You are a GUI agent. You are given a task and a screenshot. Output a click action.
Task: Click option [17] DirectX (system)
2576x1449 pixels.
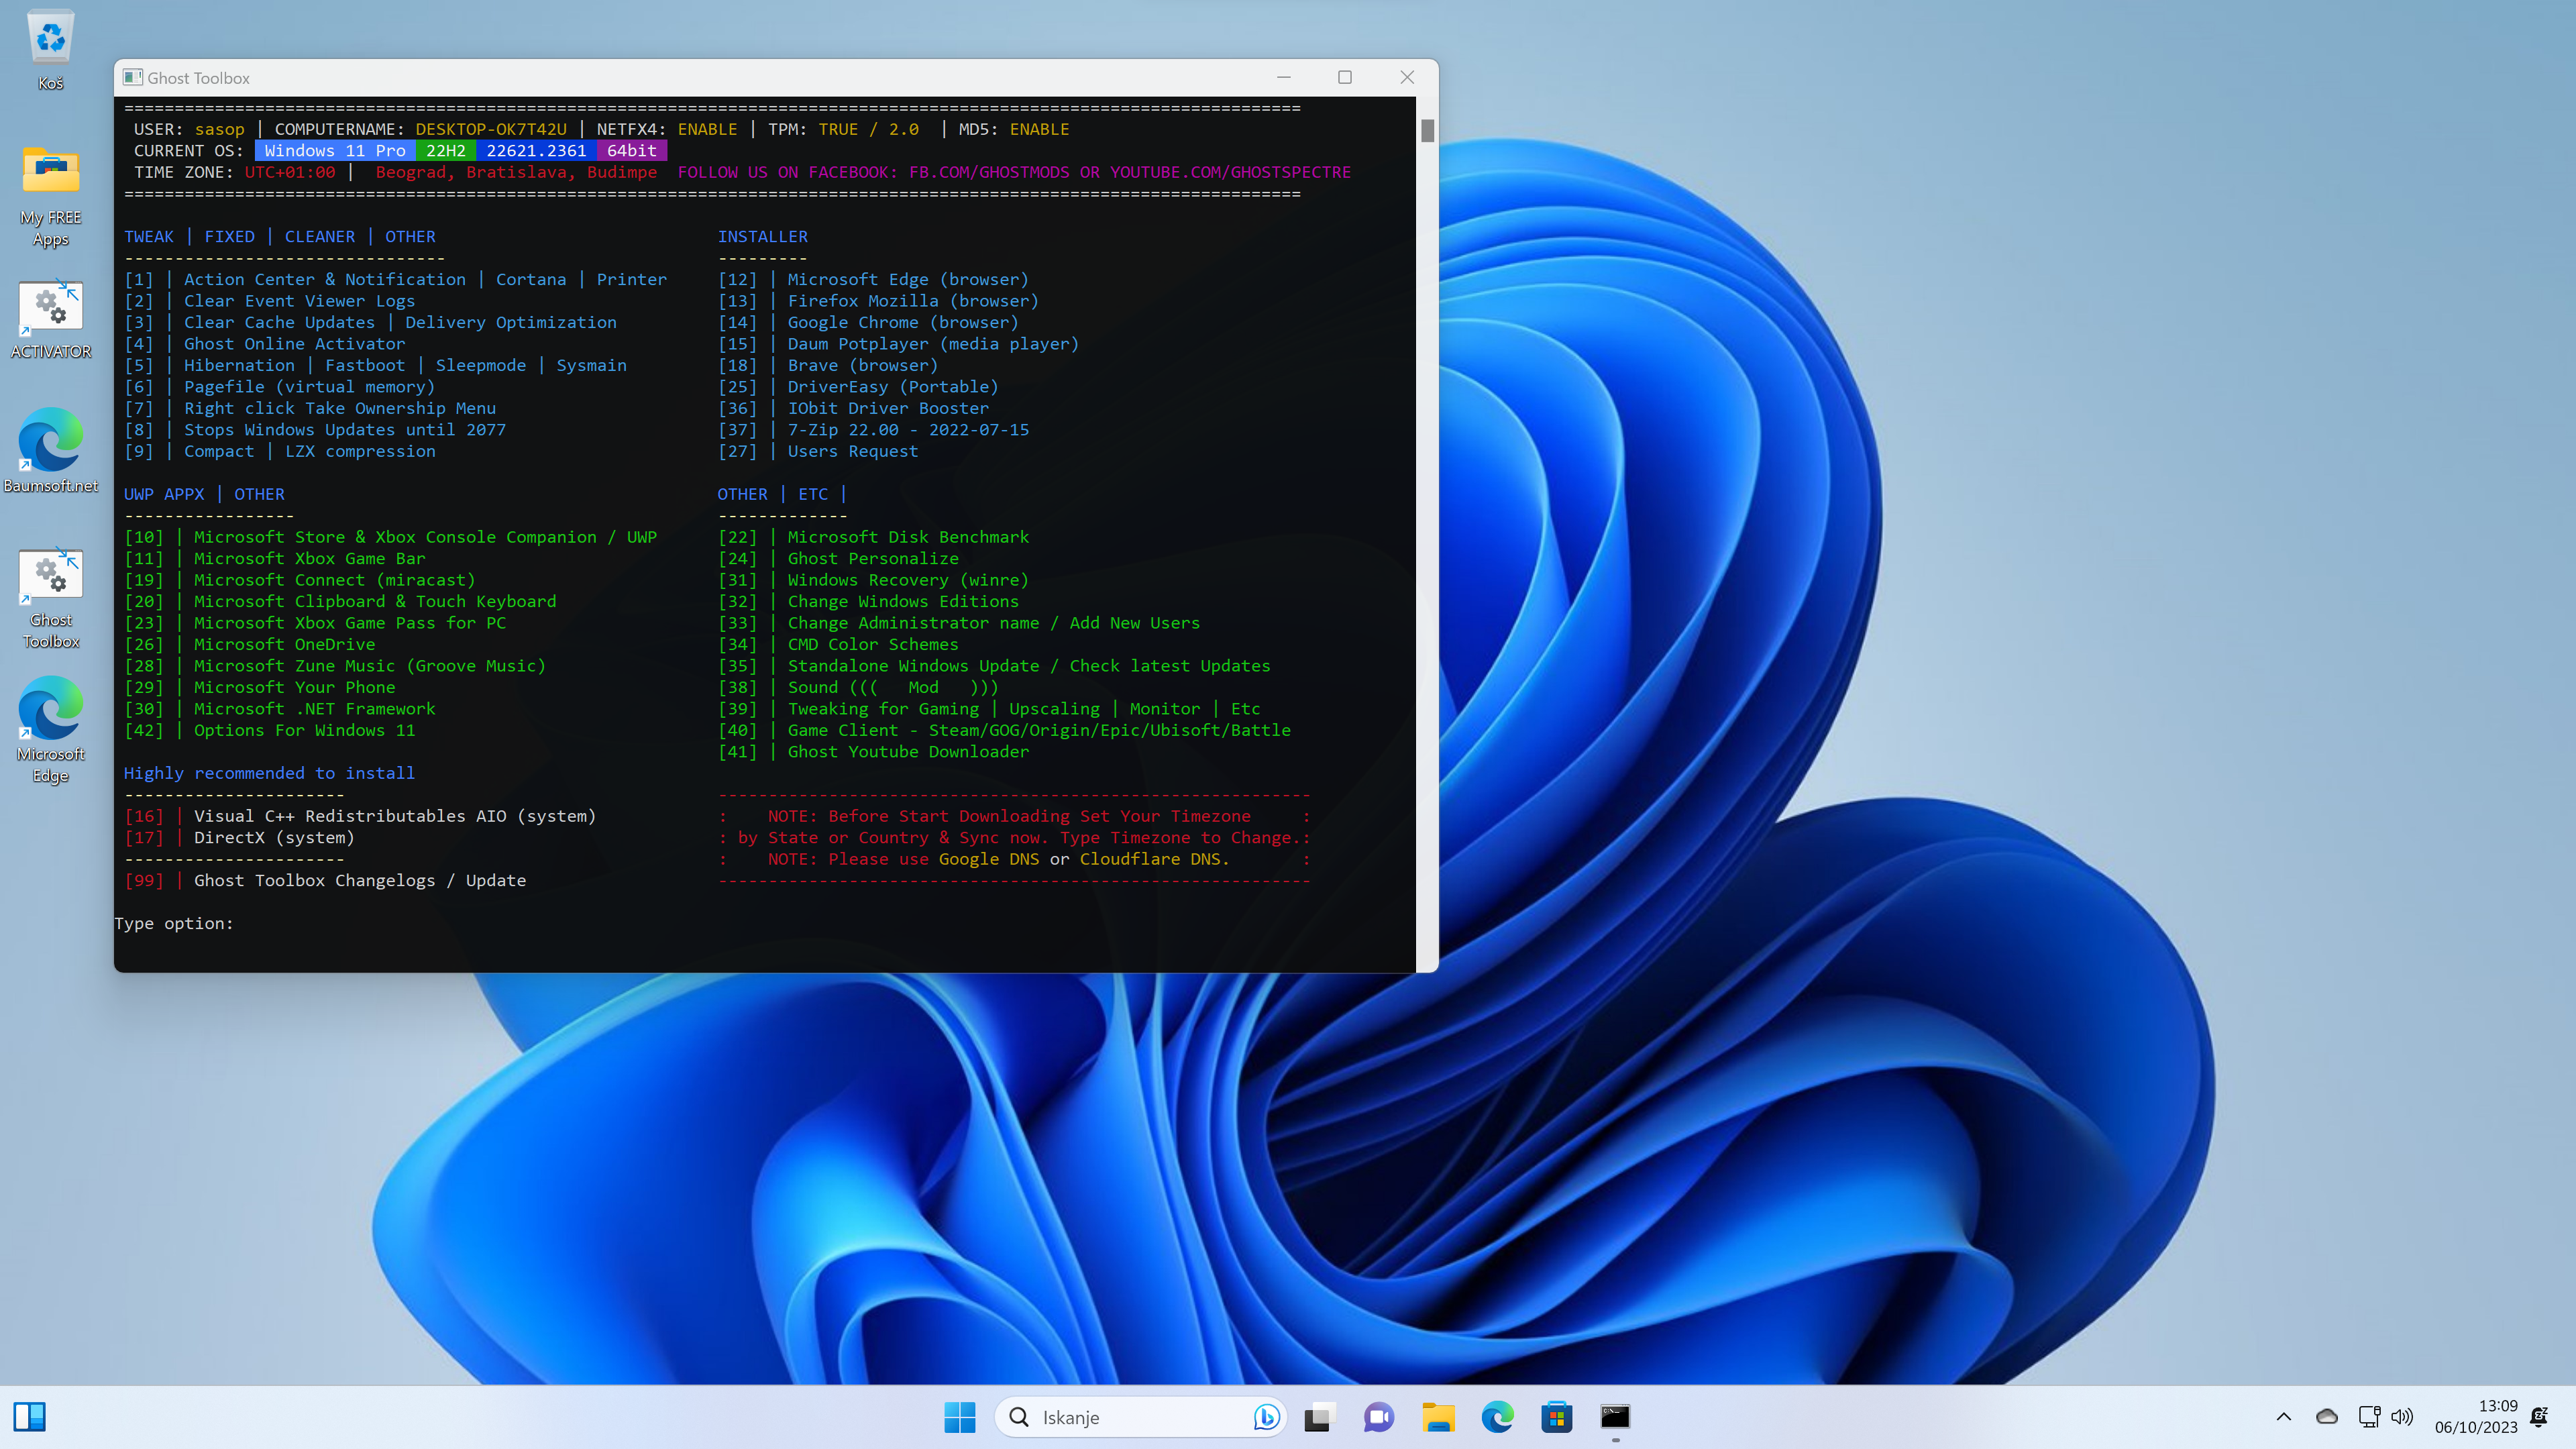coord(239,838)
